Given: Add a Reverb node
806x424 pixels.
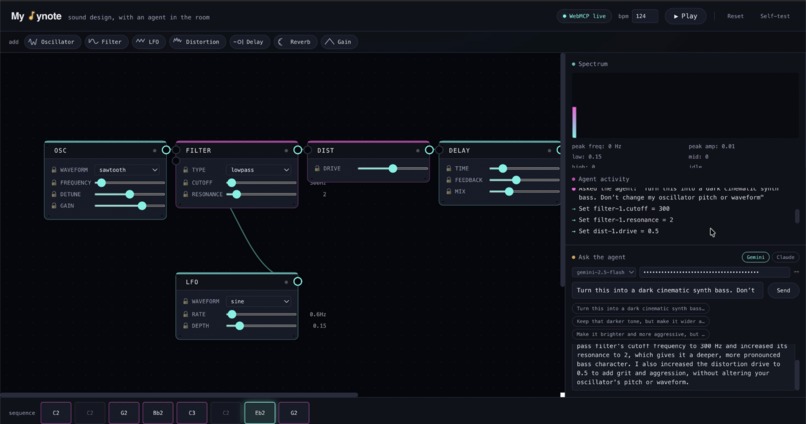Looking at the screenshot, I should point(295,42).
